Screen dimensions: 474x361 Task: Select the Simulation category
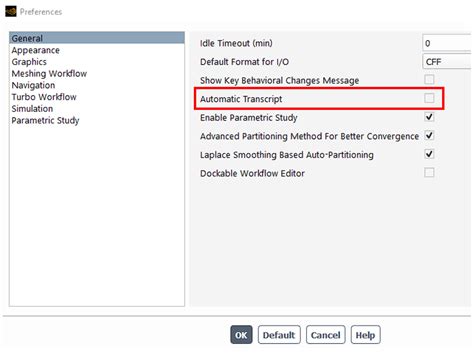tap(32, 109)
